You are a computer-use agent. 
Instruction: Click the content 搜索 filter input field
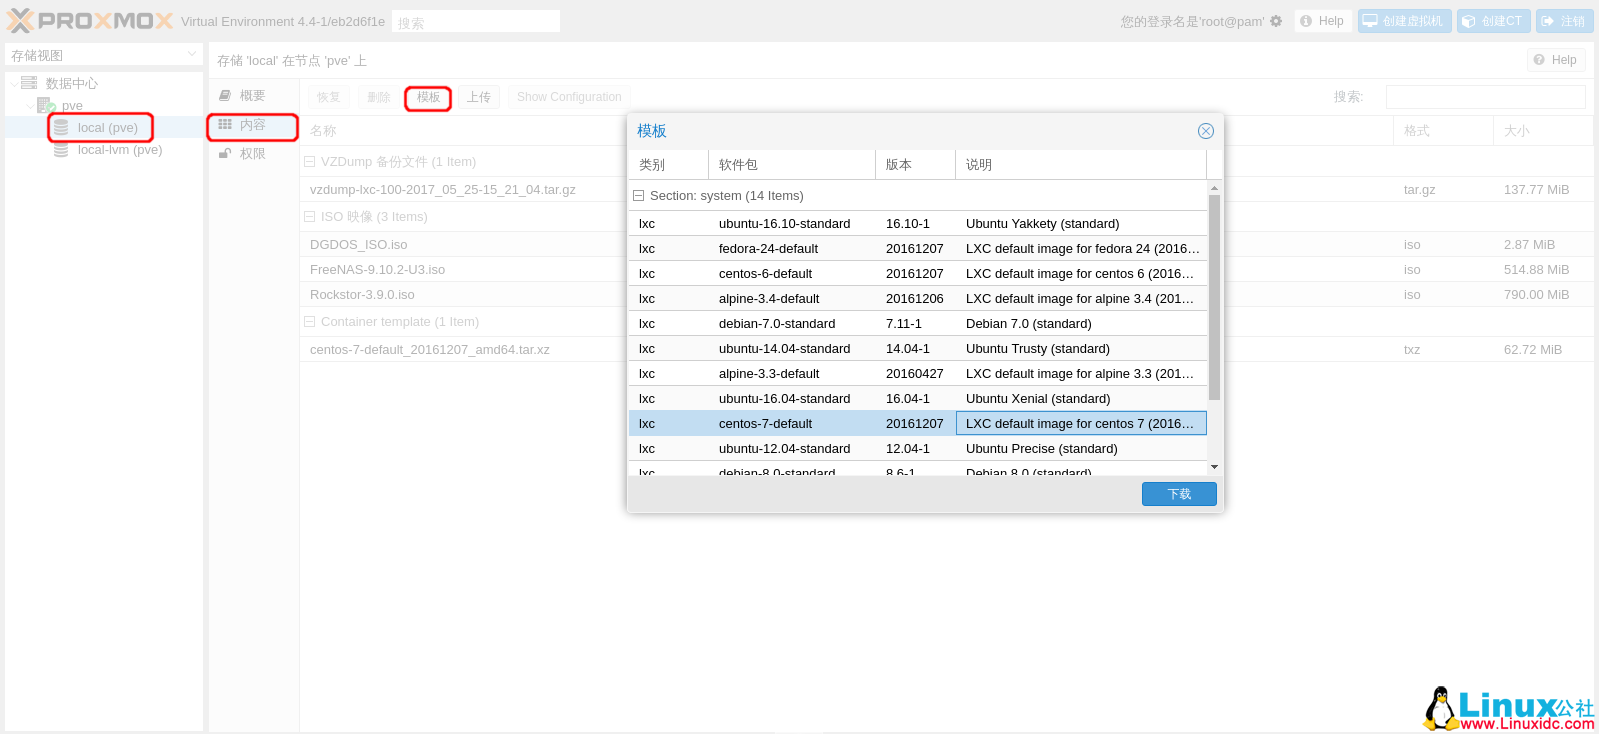[x=1485, y=97]
